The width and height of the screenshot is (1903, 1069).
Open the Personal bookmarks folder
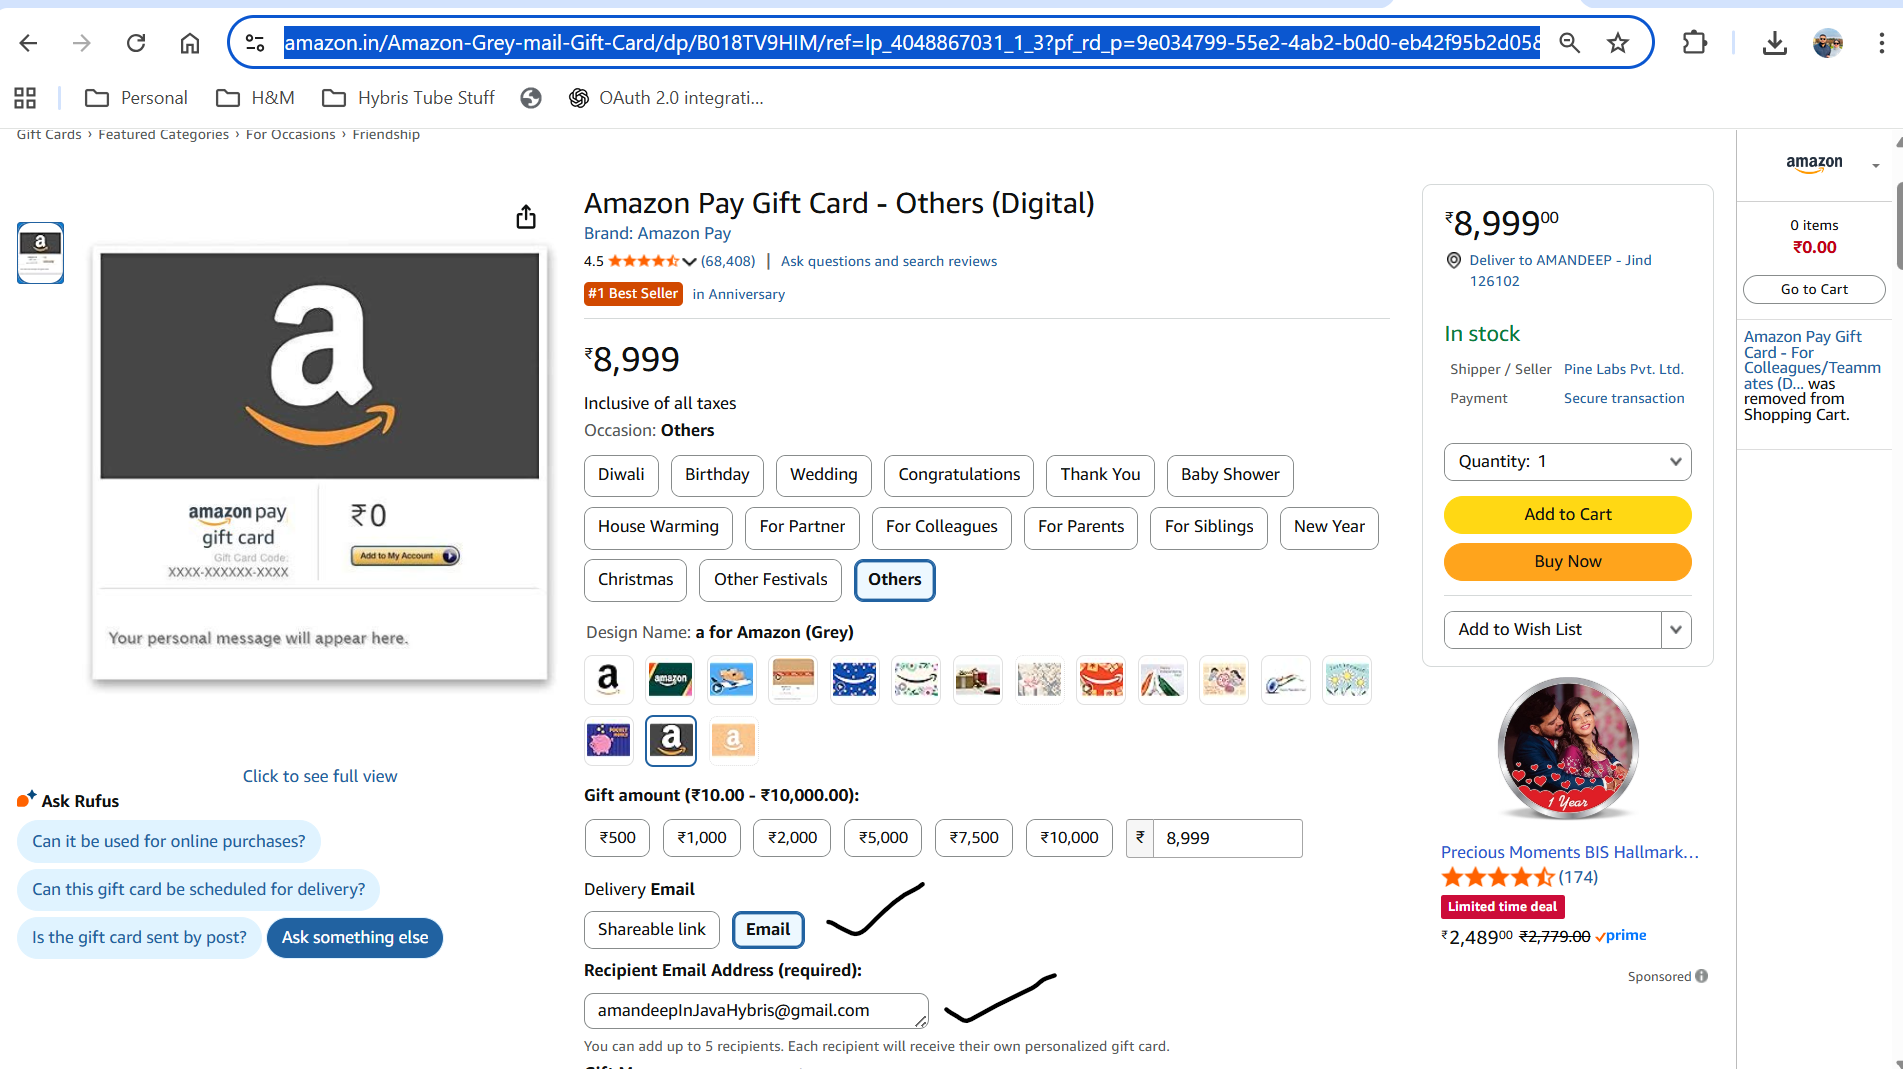[137, 97]
